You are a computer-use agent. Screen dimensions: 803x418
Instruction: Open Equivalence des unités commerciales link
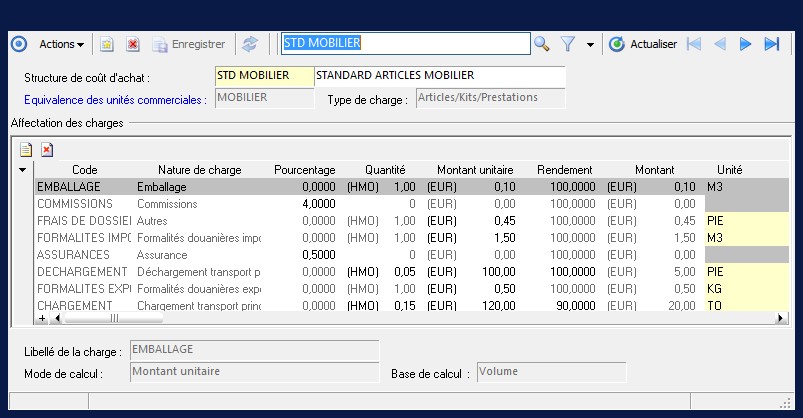[x=115, y=100]
